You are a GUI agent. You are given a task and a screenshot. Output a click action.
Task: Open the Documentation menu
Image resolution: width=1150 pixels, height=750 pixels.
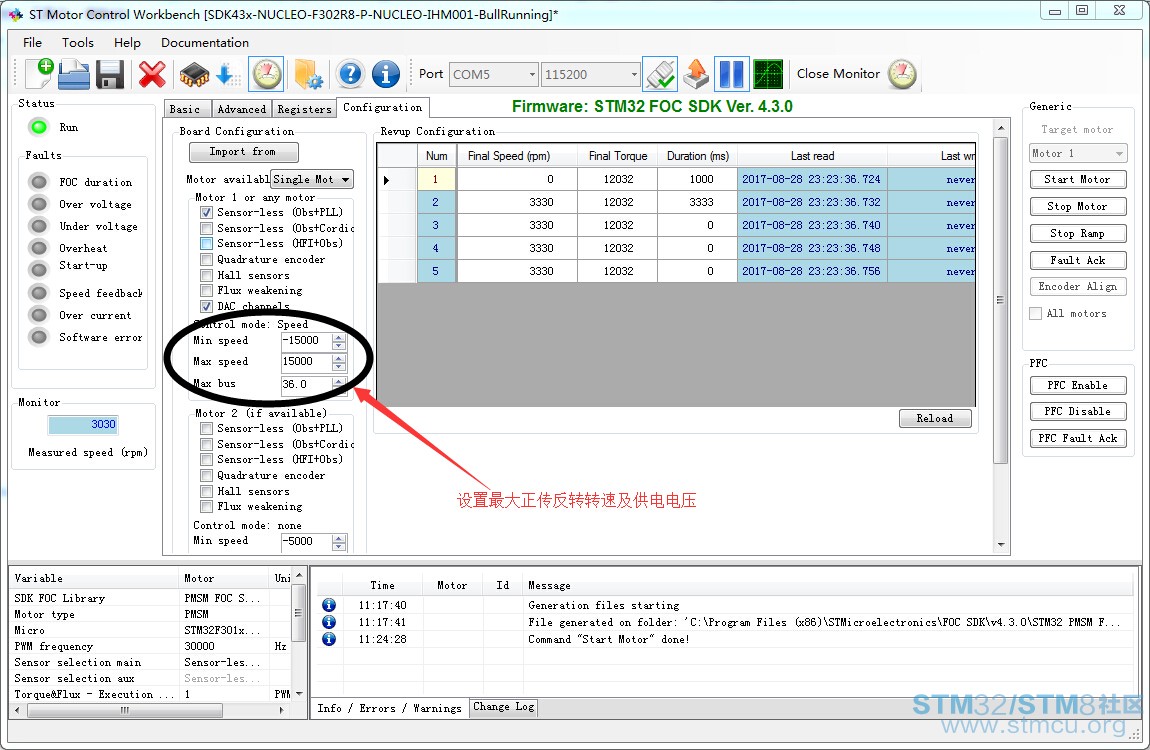tap(205, 43)
